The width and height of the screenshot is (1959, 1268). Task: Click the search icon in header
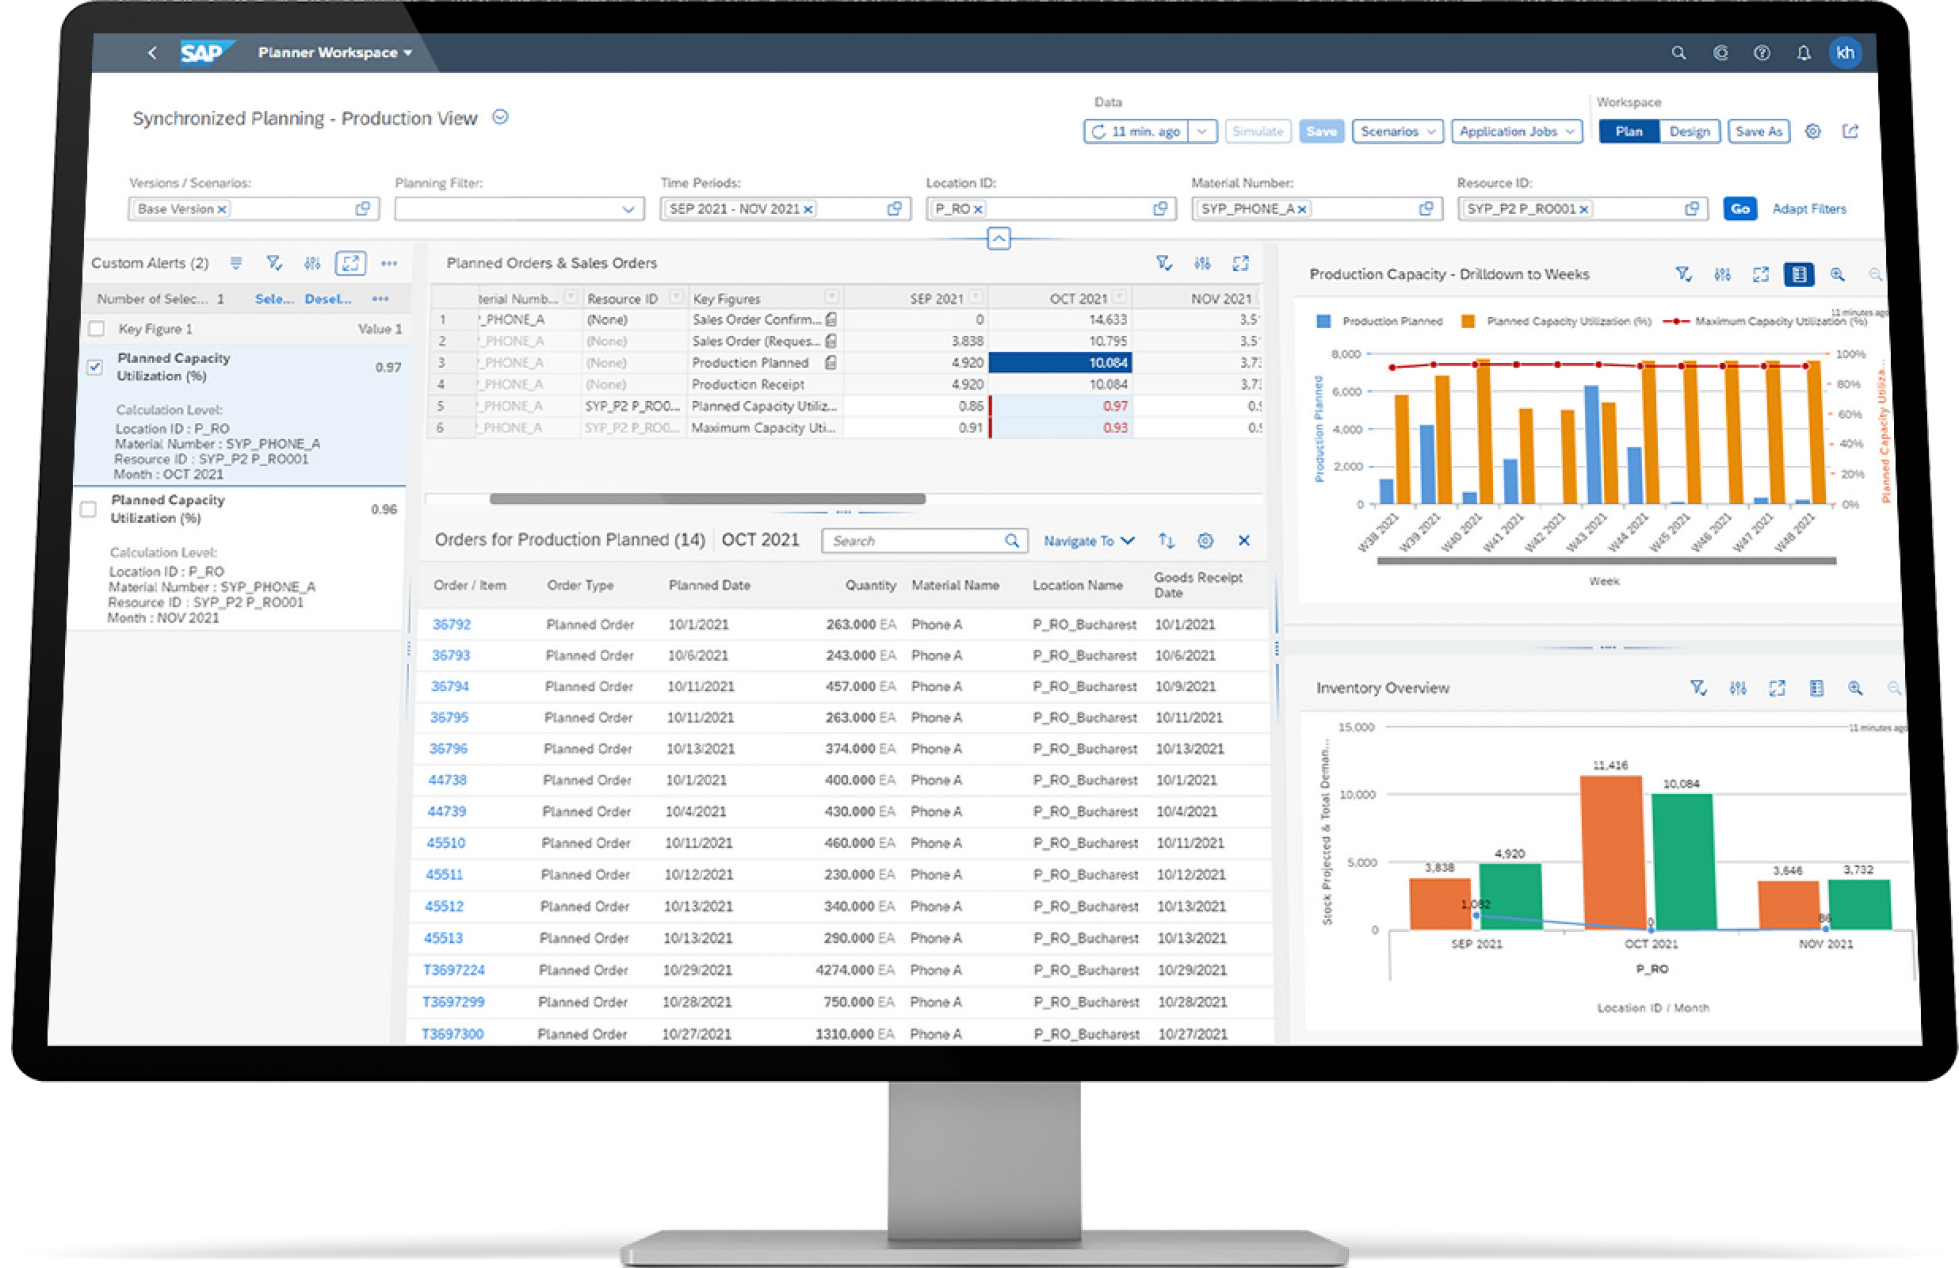click(x=1678, y=53)
